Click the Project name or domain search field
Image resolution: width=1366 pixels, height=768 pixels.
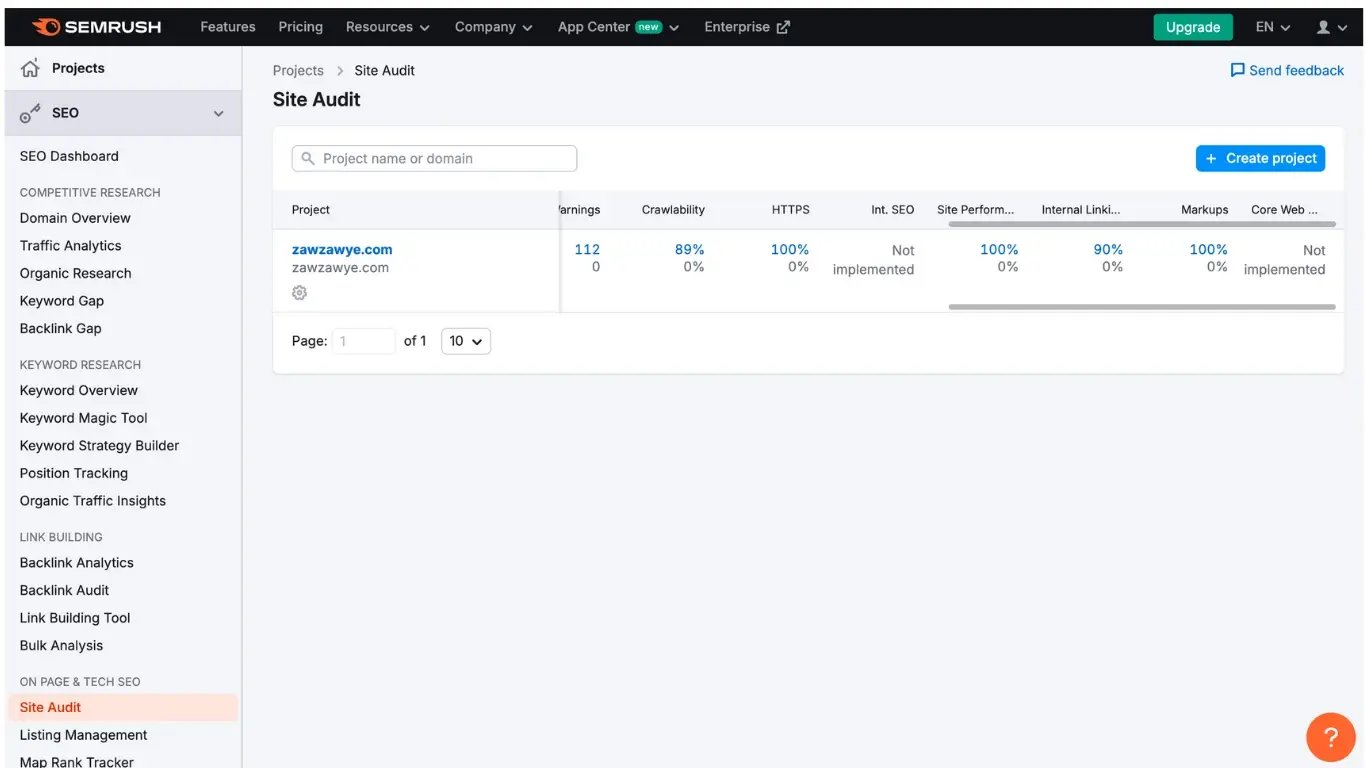click(x=434, y=158)
